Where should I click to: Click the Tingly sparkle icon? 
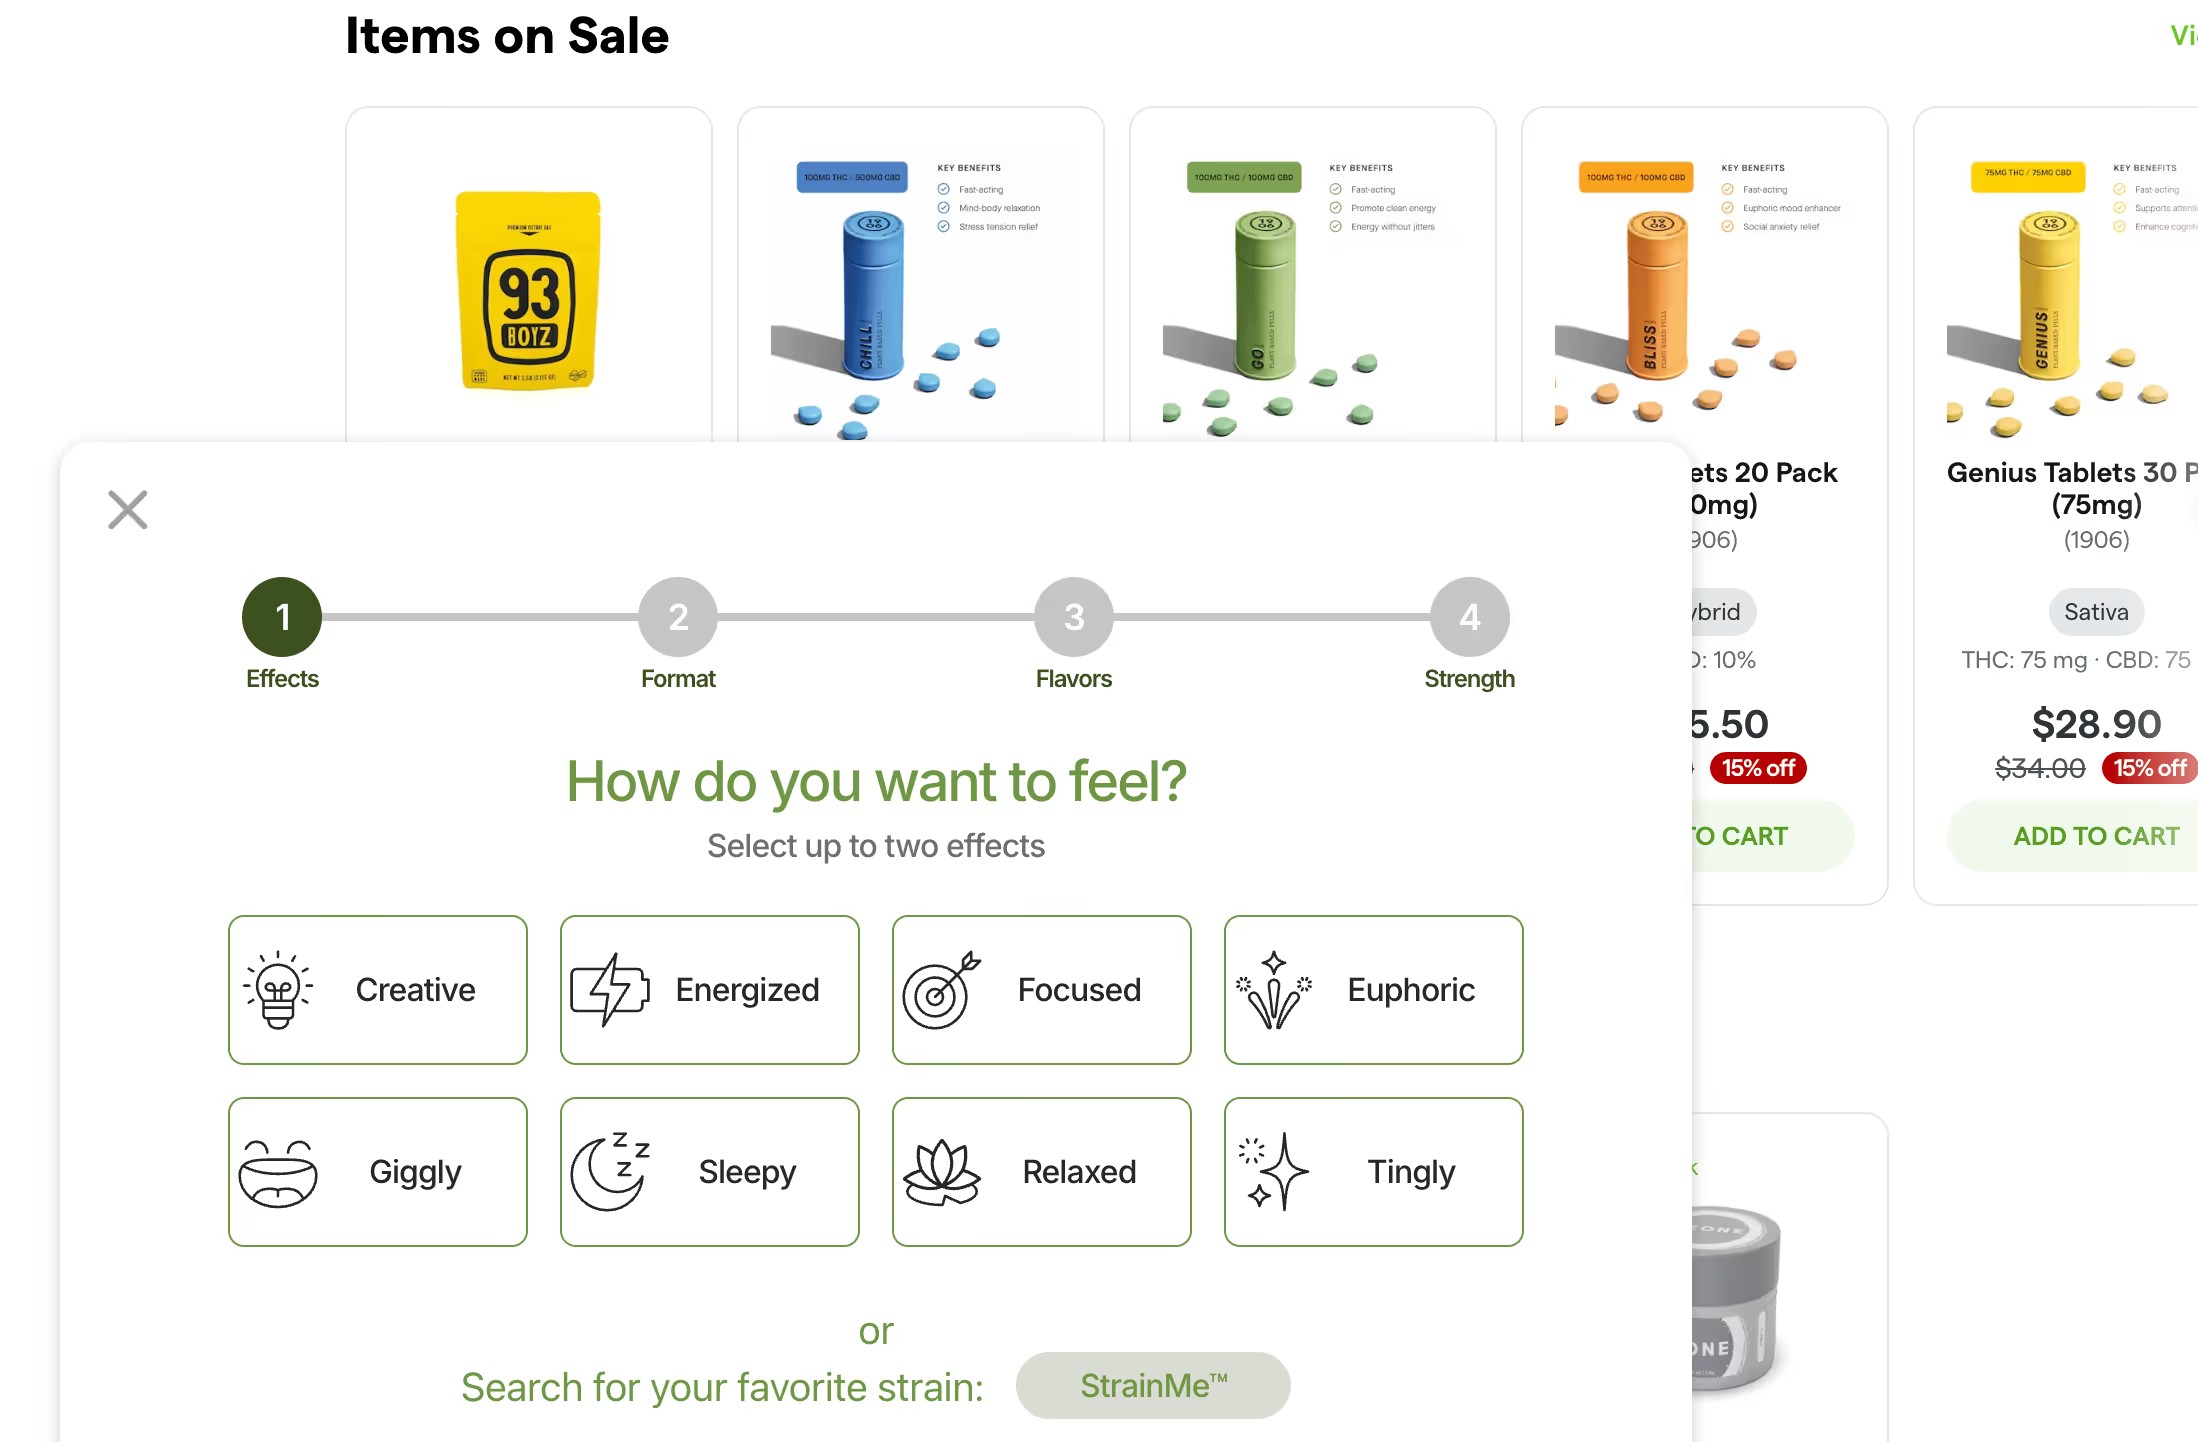(x=1273, y=1172)
